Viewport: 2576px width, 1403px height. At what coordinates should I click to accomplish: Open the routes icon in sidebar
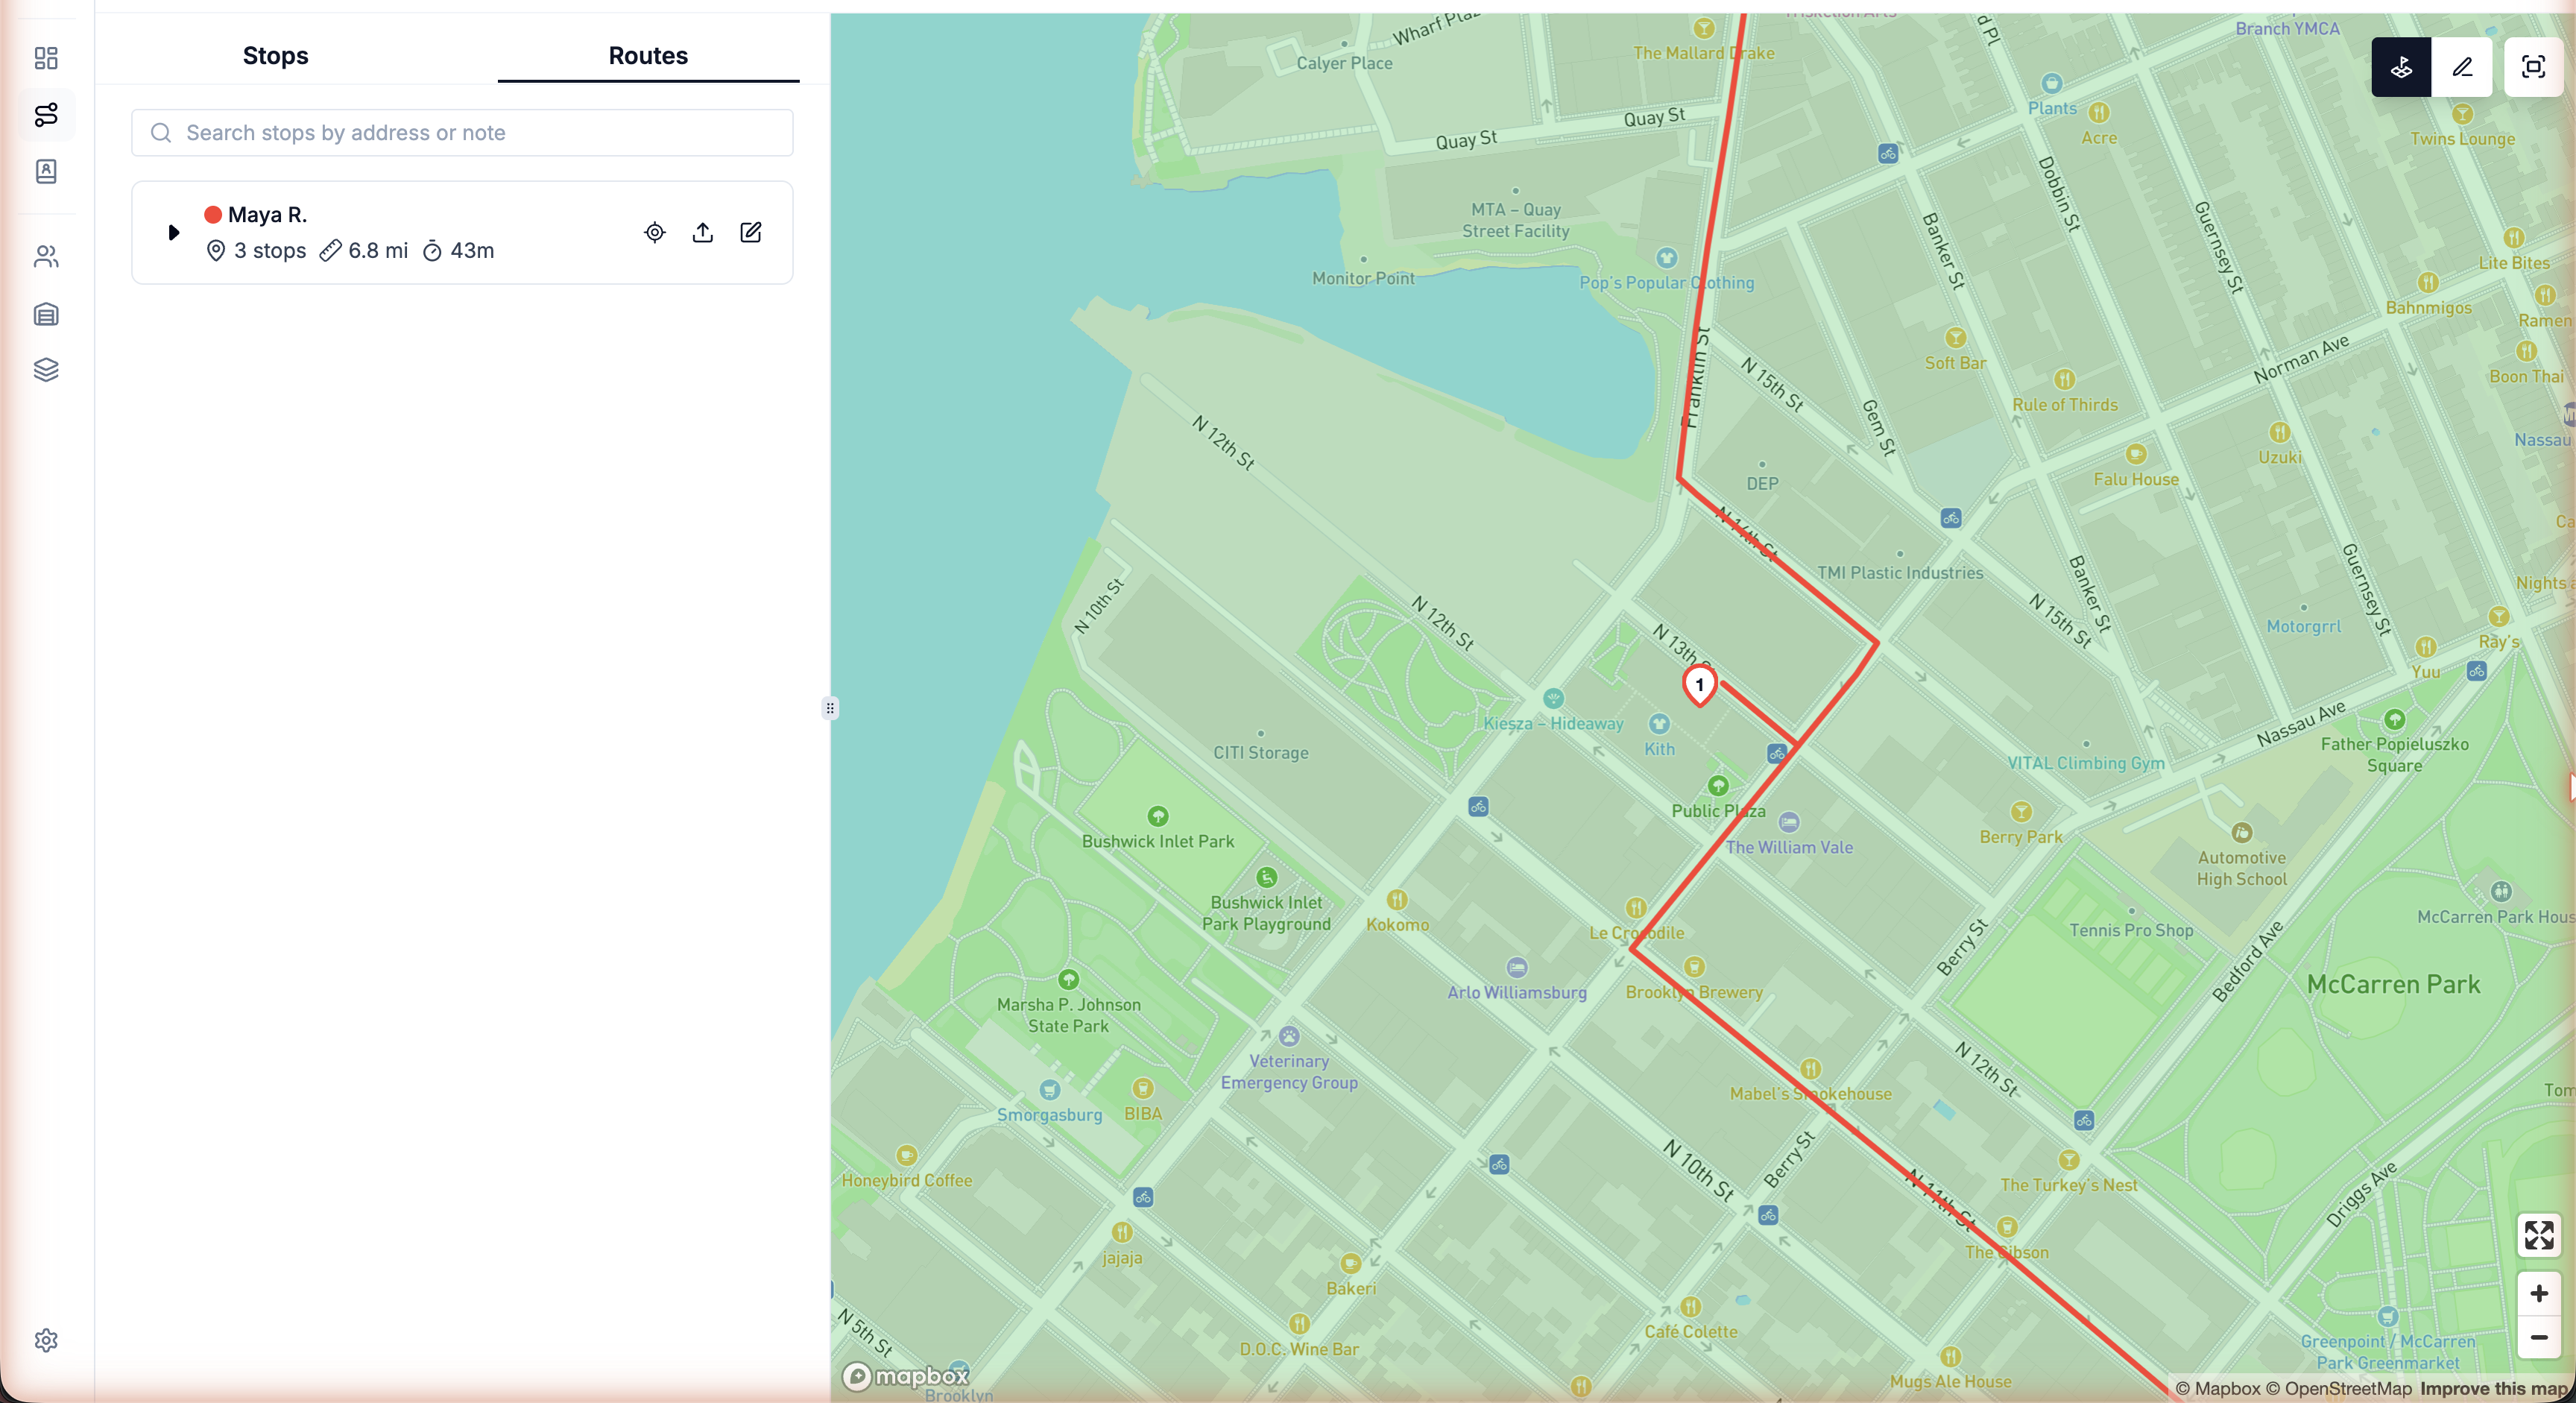(x=46, y=115)
